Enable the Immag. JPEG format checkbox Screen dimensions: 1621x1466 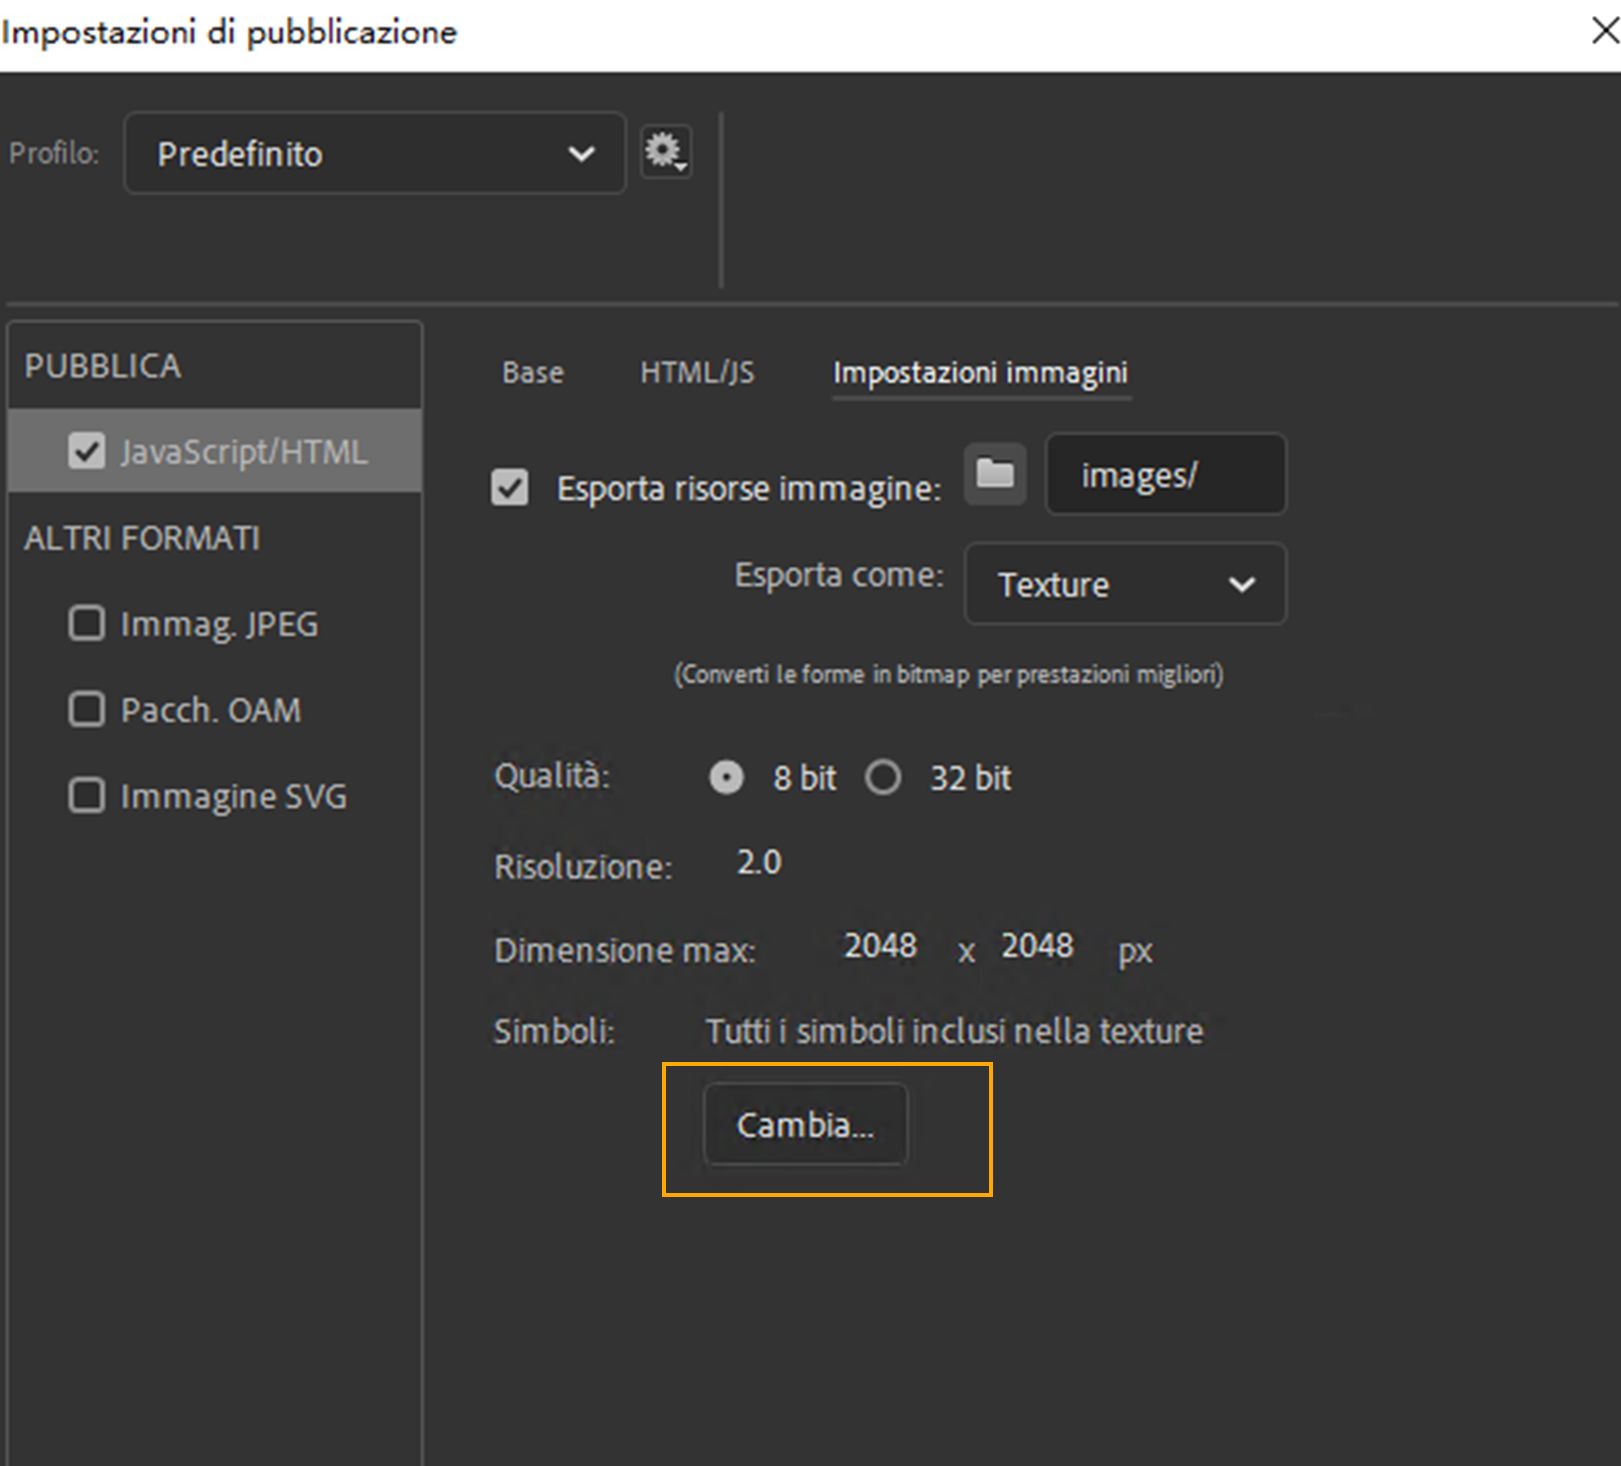pyautogui.click(x=87, y=623)
